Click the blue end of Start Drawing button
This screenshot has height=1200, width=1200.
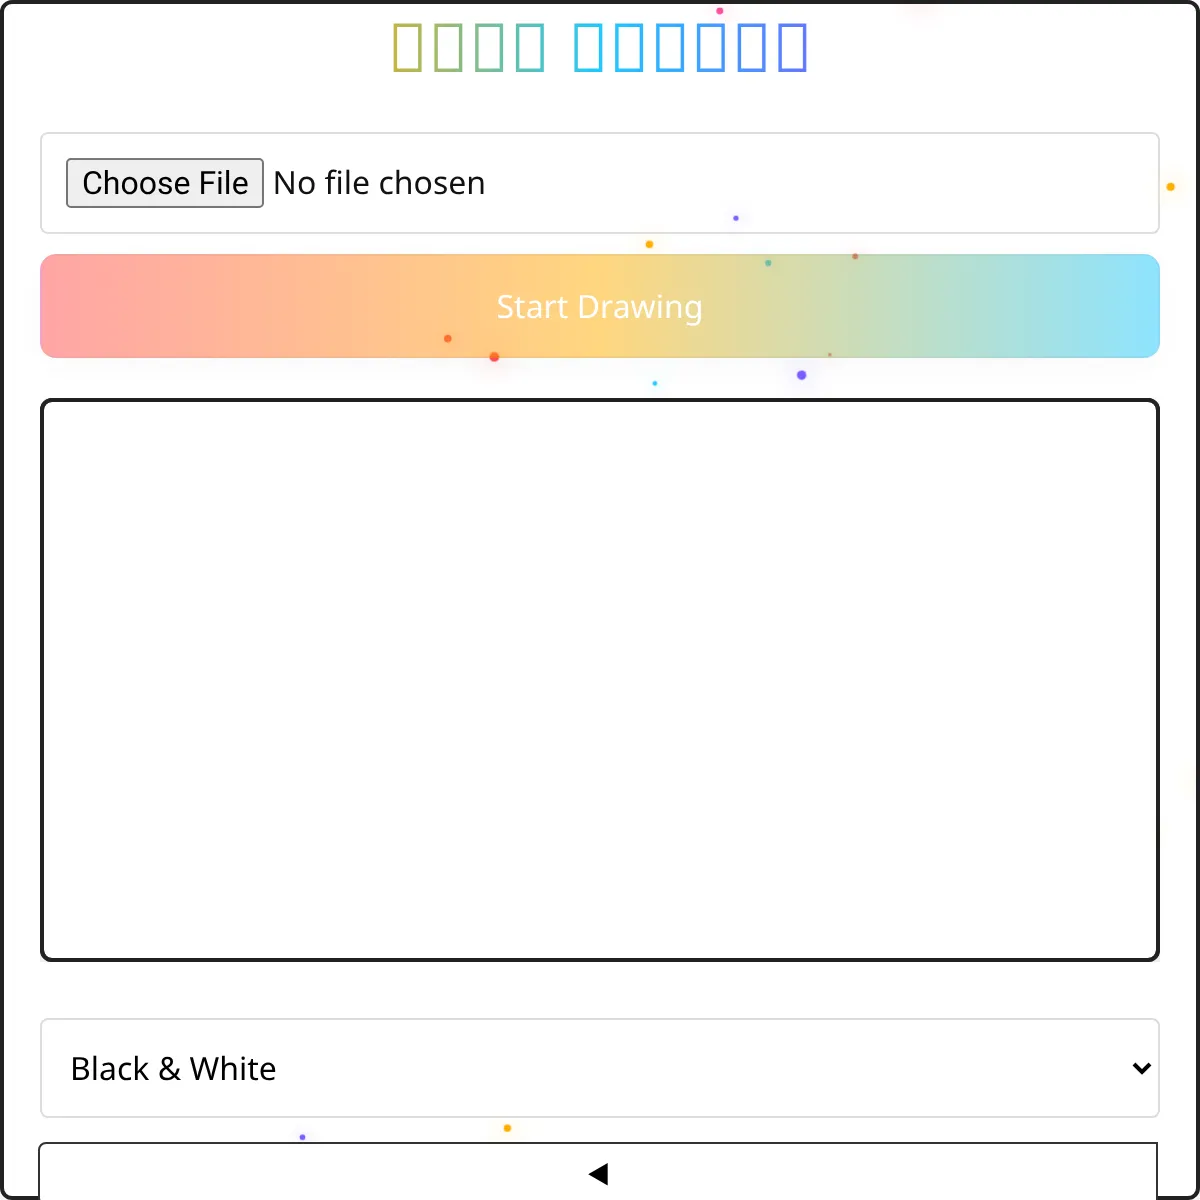pos(1110,306)
